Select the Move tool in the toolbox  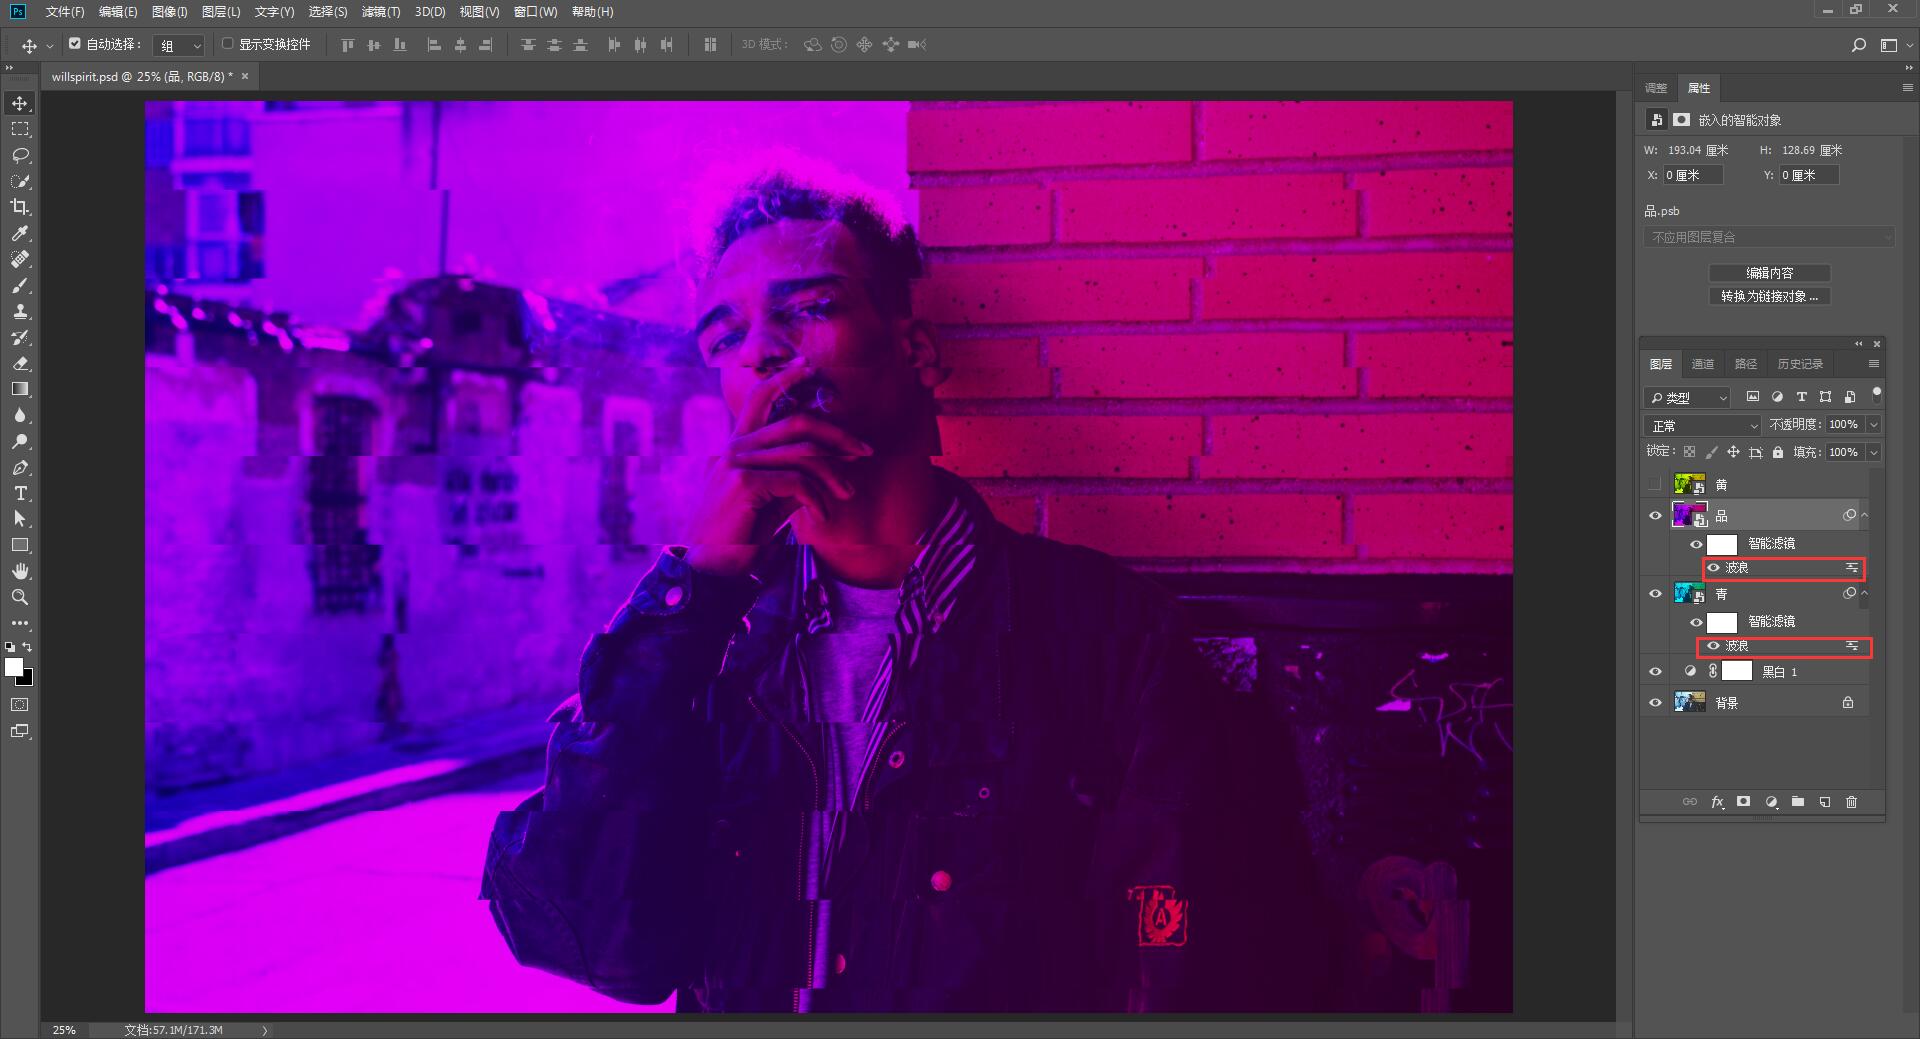(20, 103)
